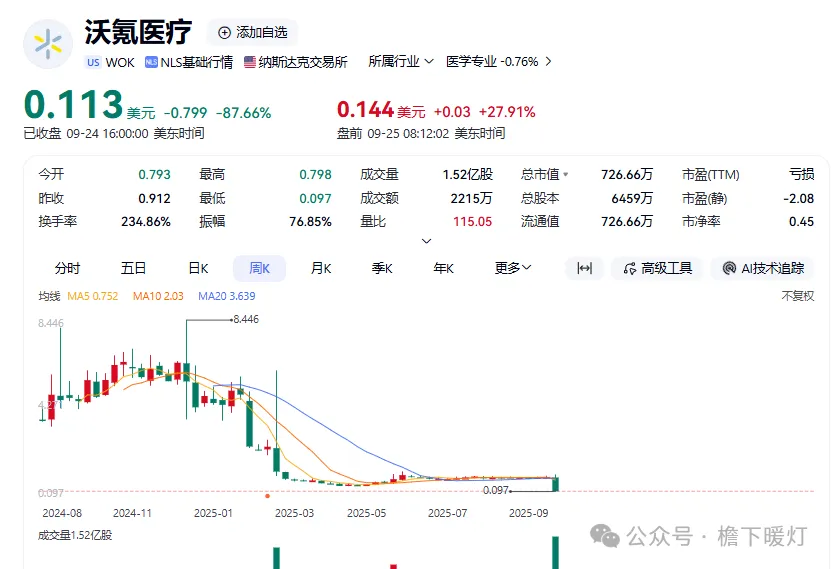Switch to 月K chart tab
This screenshot has width=834, height=569.
click(321, 268)
